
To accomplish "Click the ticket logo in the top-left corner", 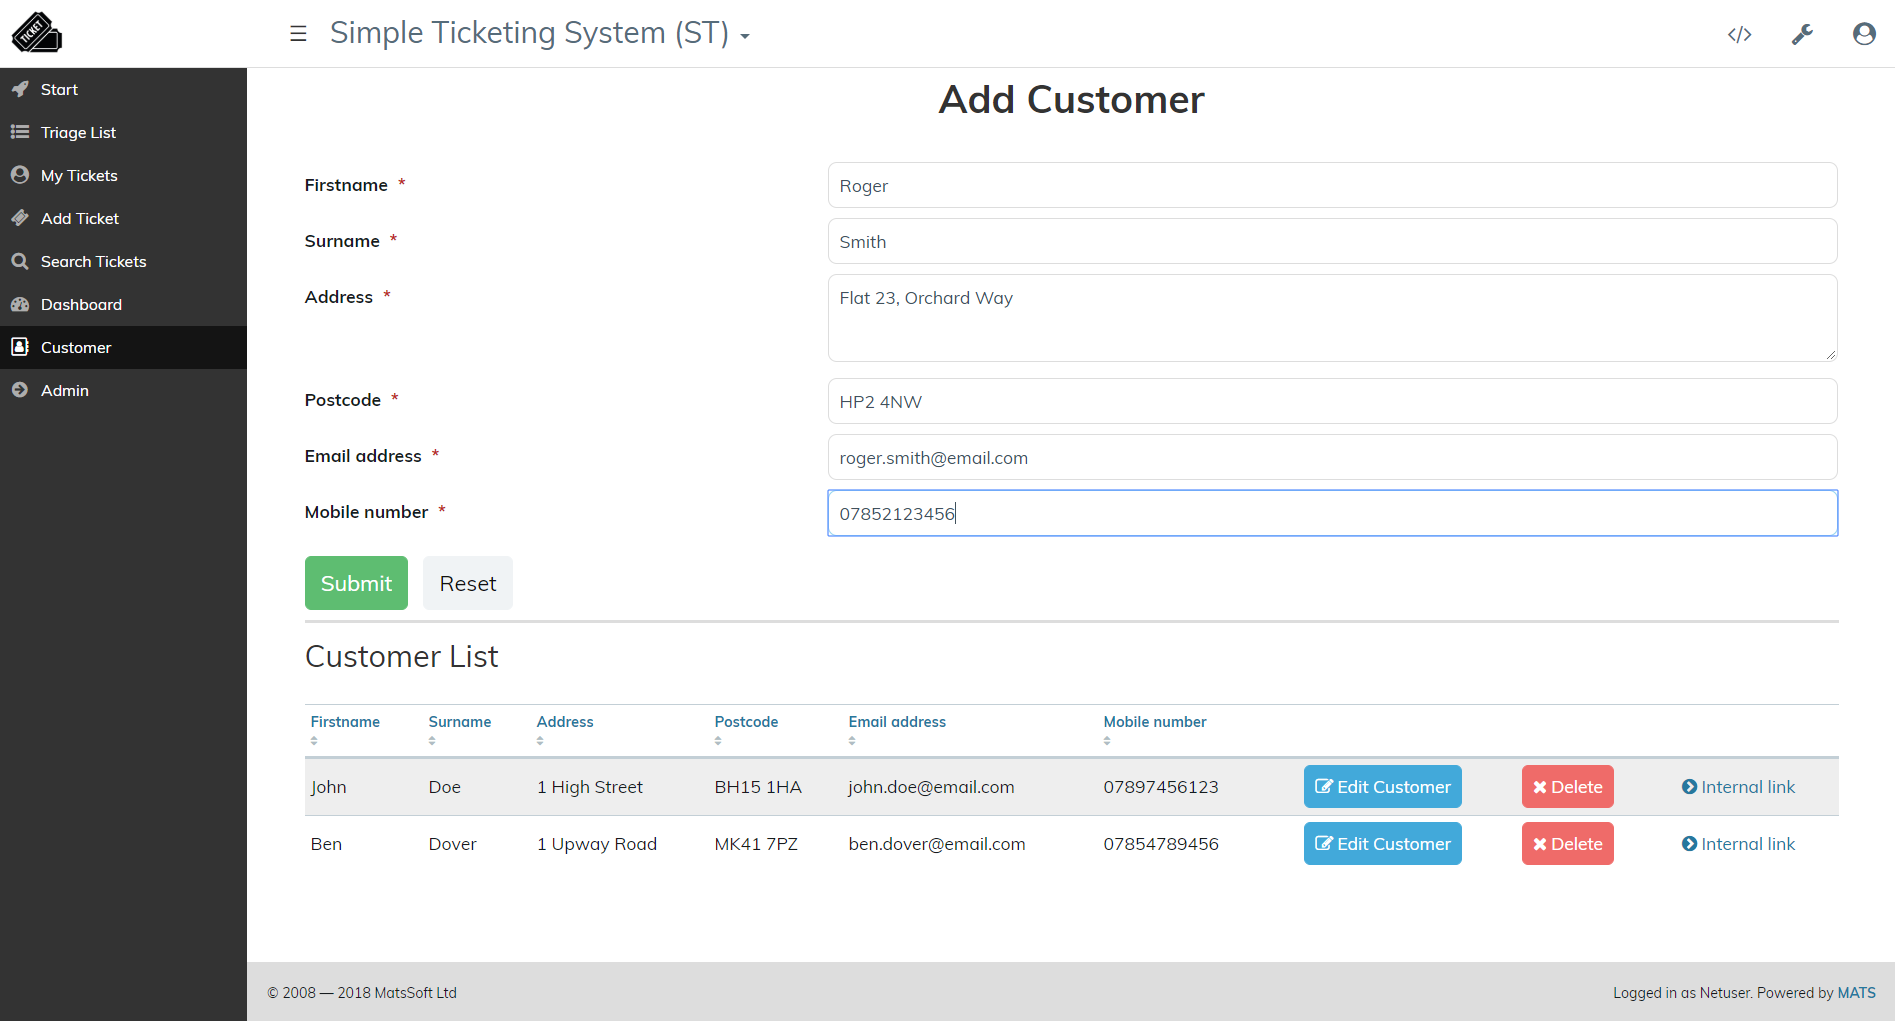I will coord(36,31).
